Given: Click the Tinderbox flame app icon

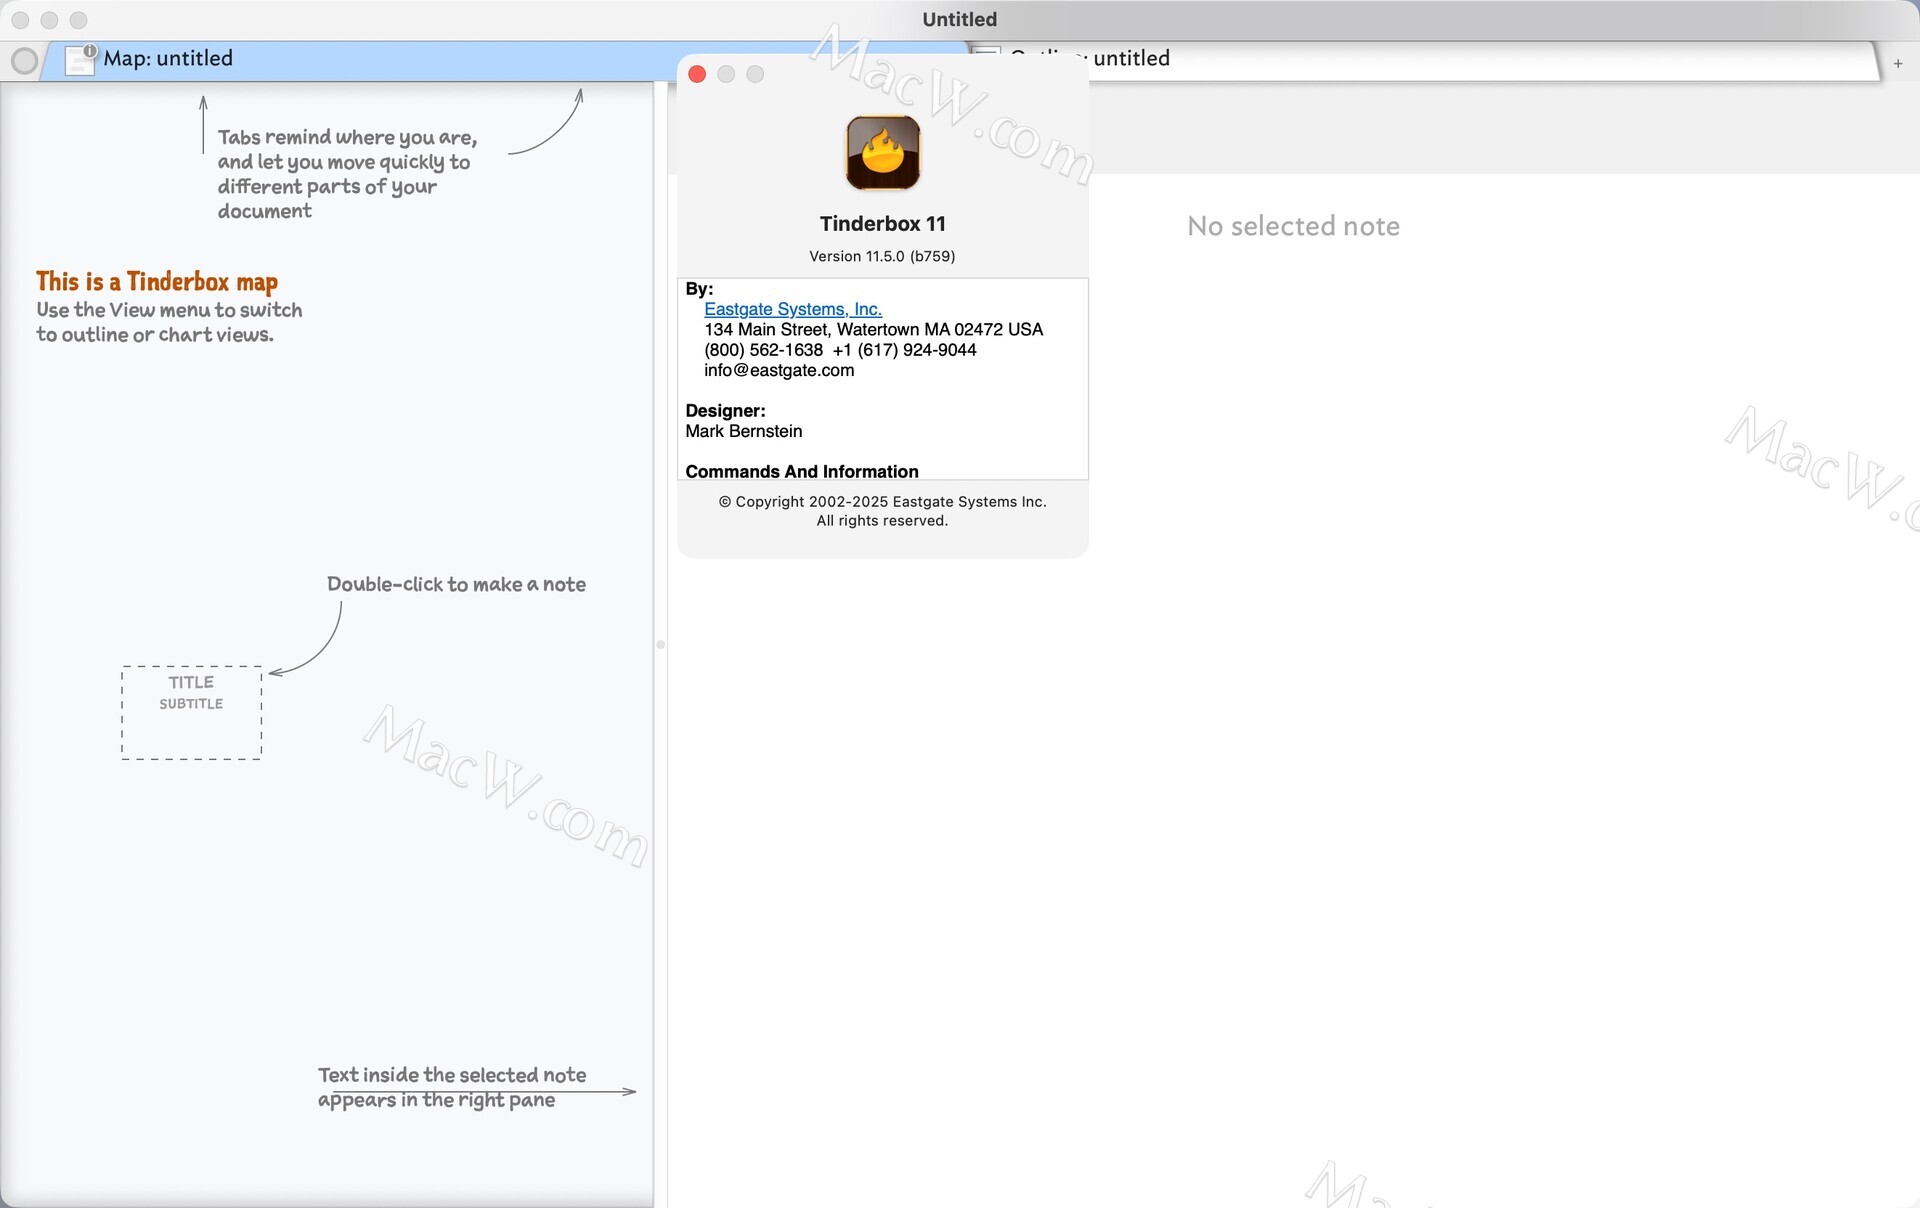Looking at the screenshot, I should tap(882, 153).
